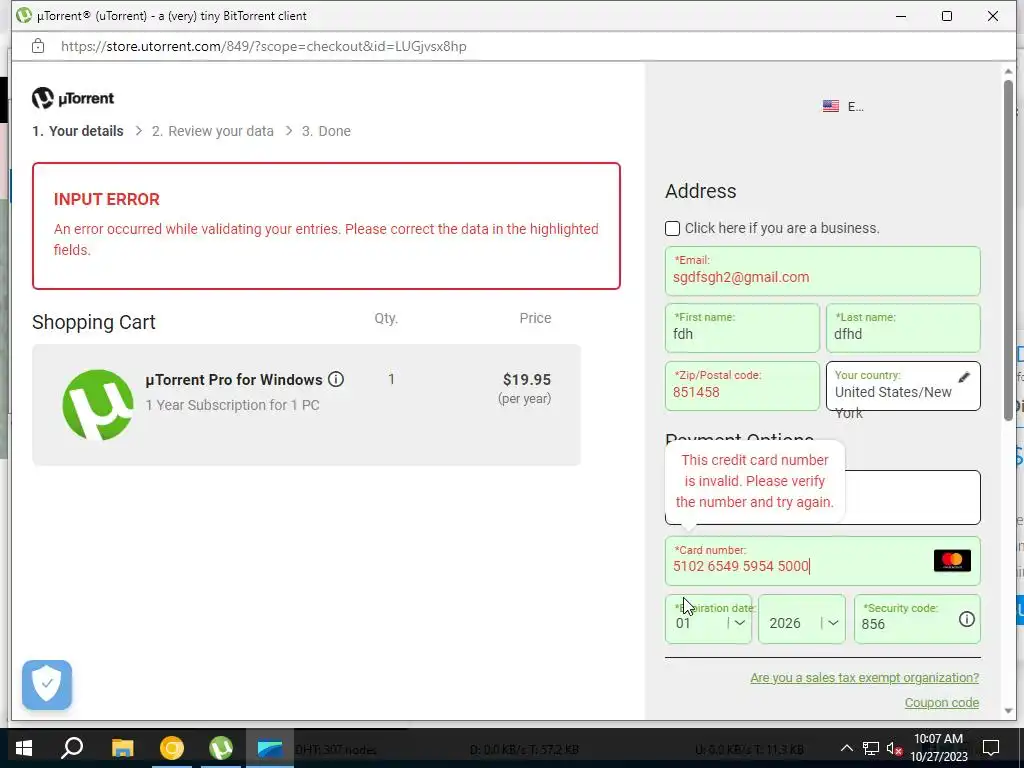
Task: Click the network icon in the system tray
Action: (x=871, y=748)
